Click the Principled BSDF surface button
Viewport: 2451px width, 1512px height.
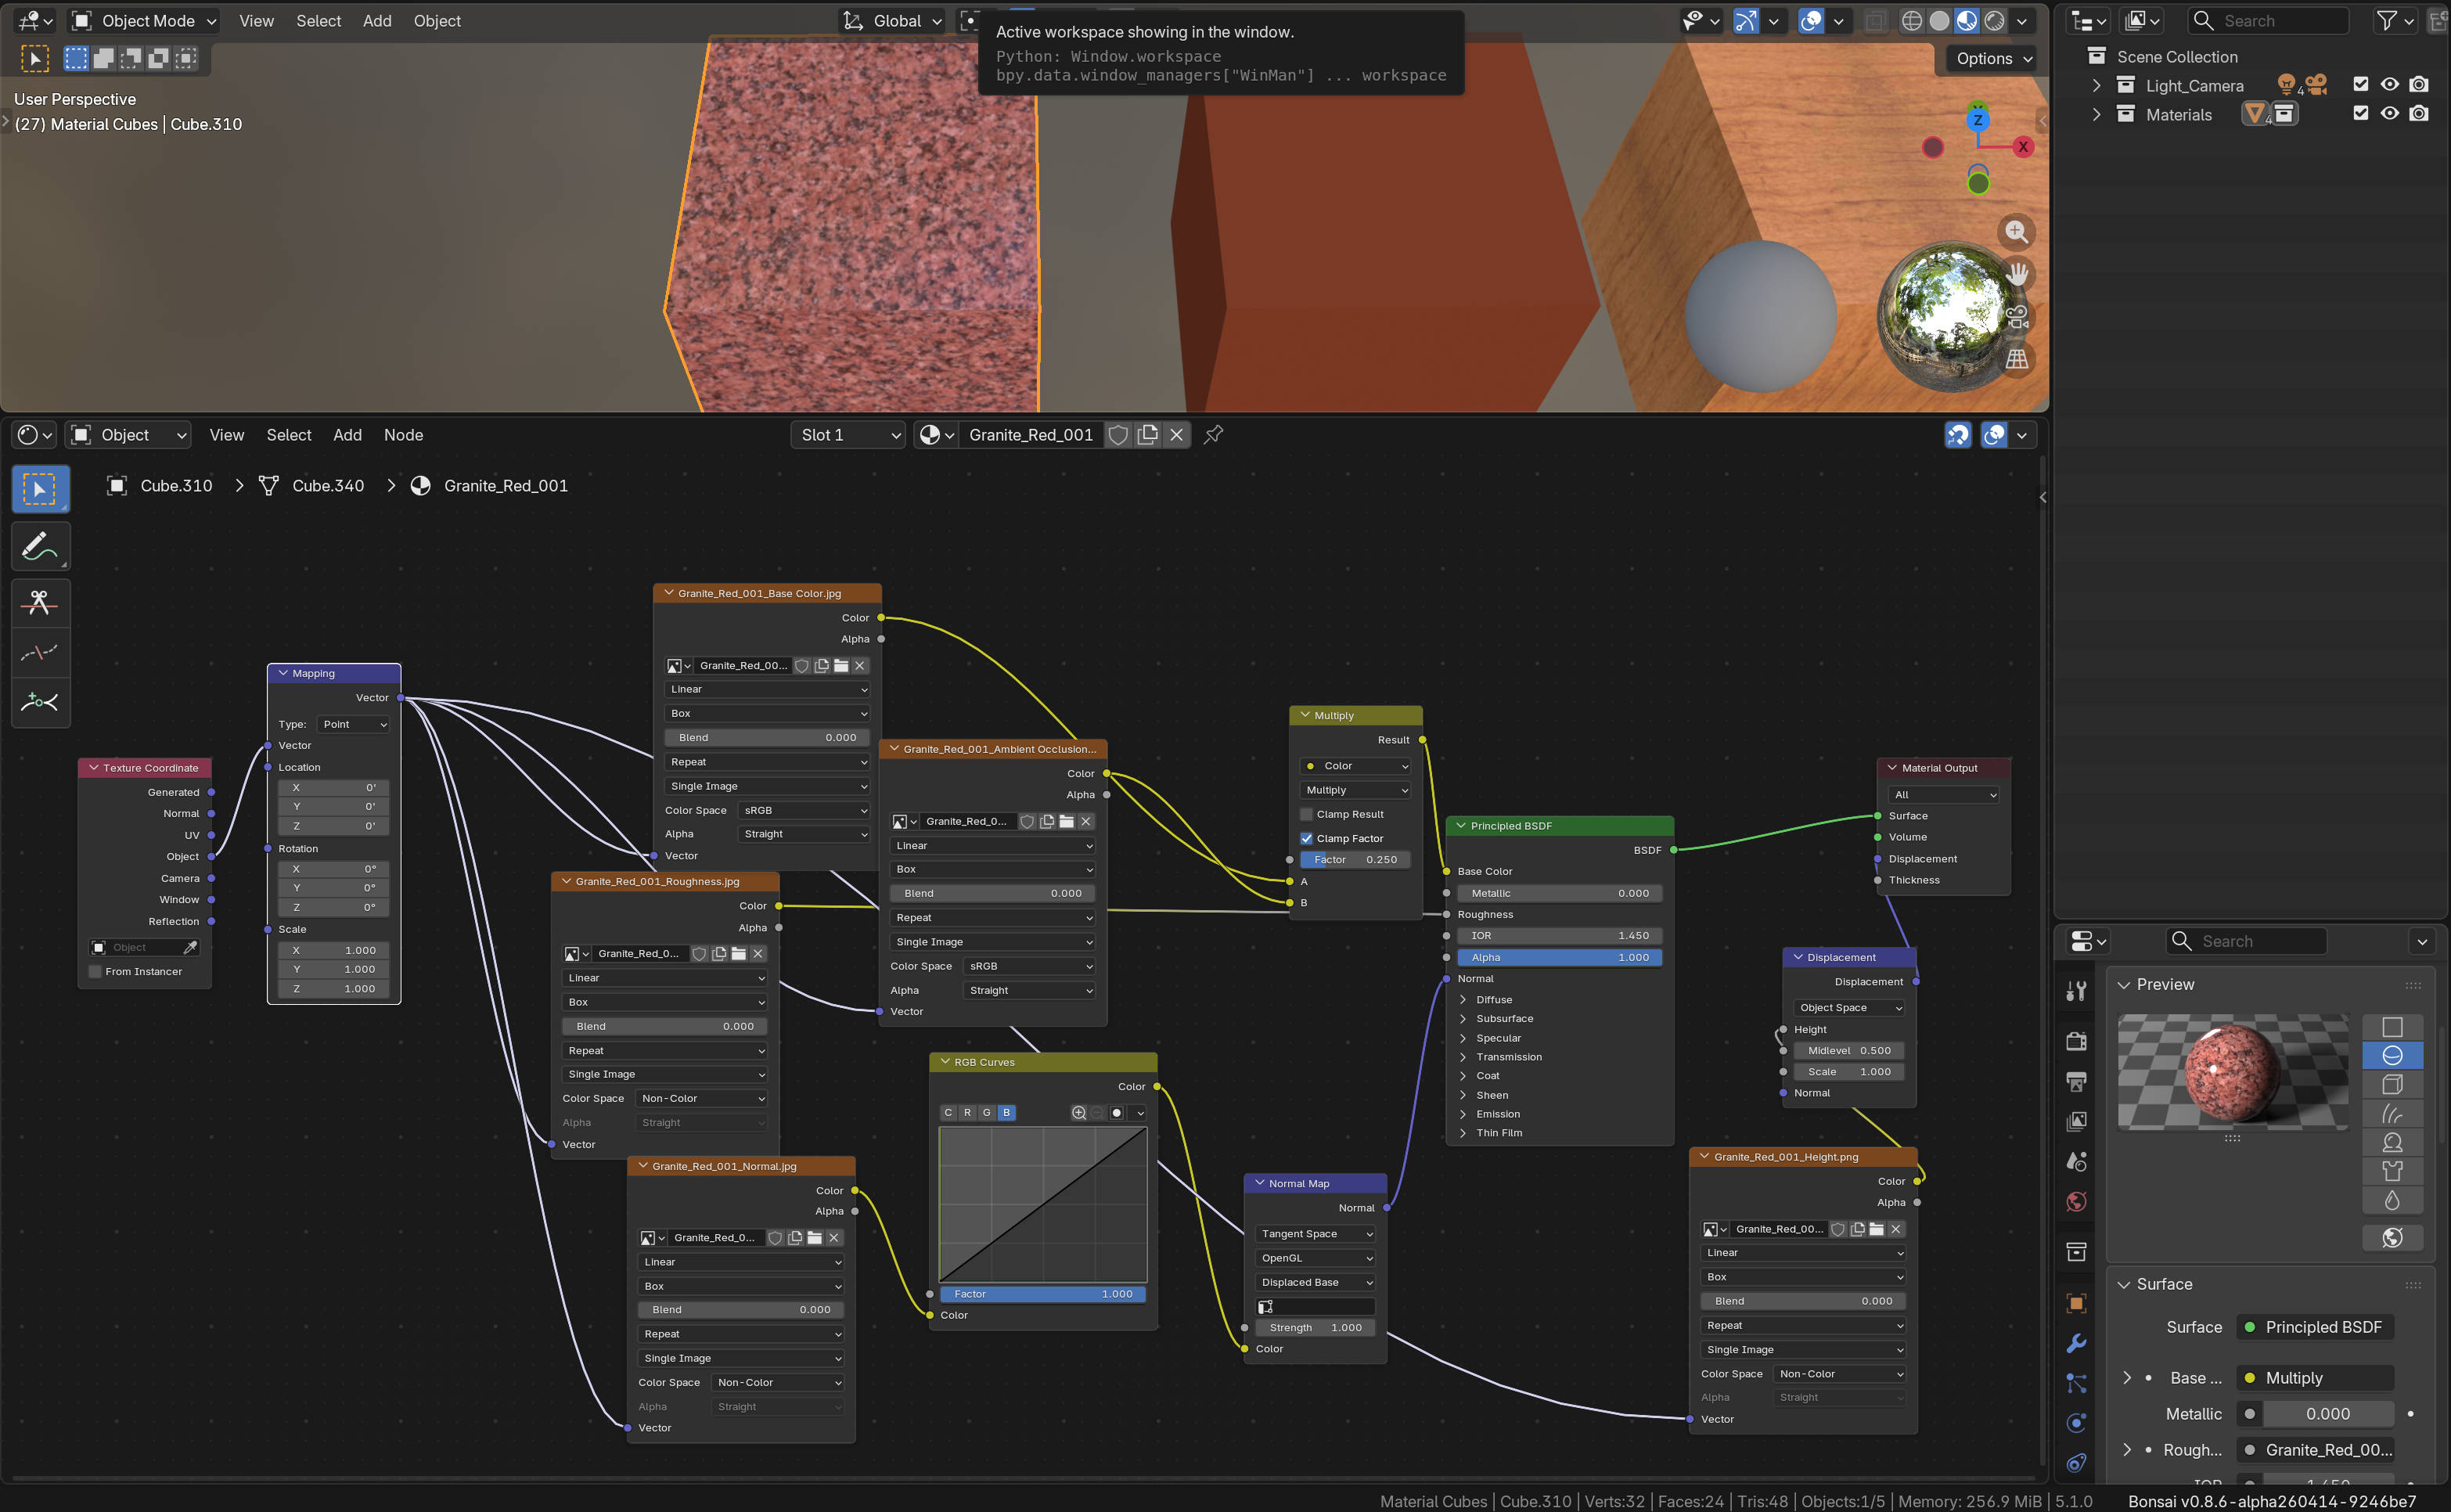(2315, 1327)
